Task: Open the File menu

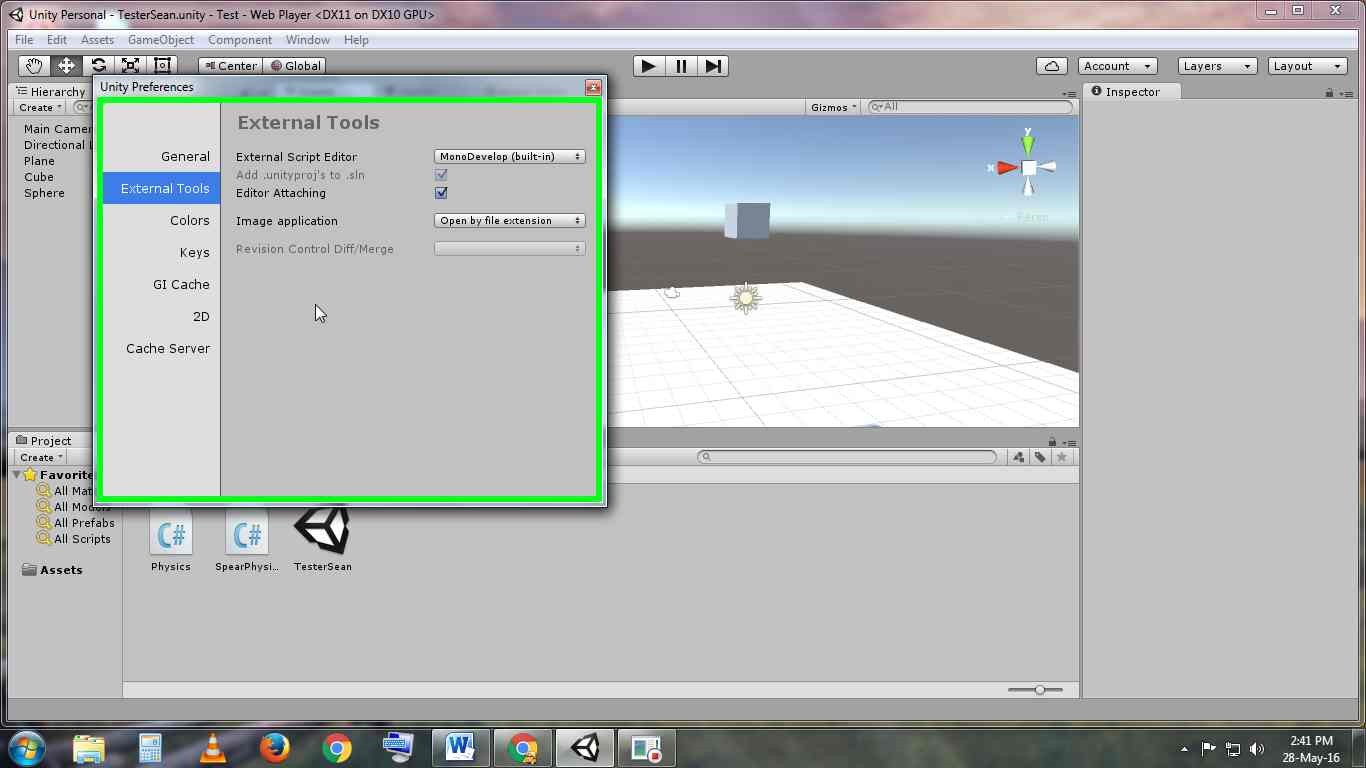Action: [24, 40]
